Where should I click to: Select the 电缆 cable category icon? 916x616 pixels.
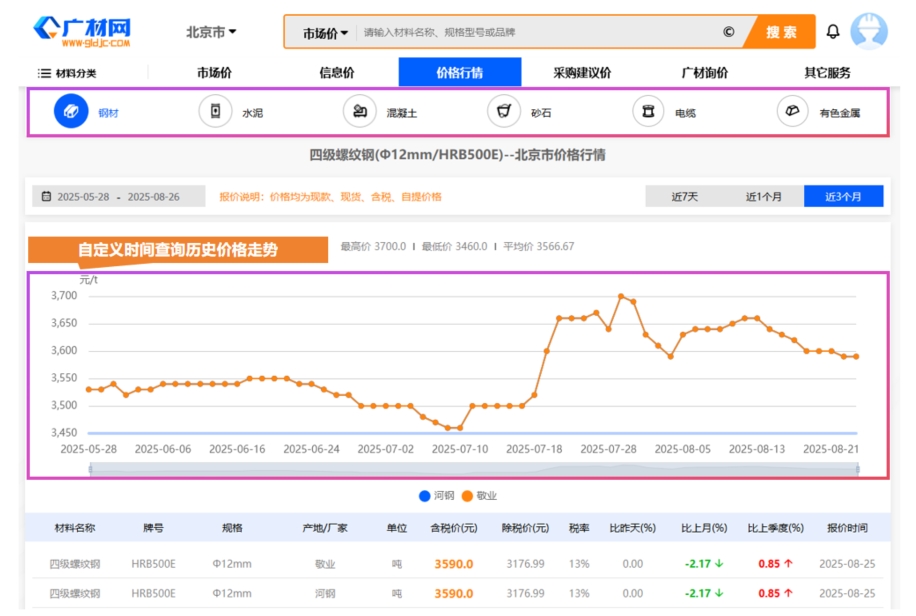click(x=648, y=112)
